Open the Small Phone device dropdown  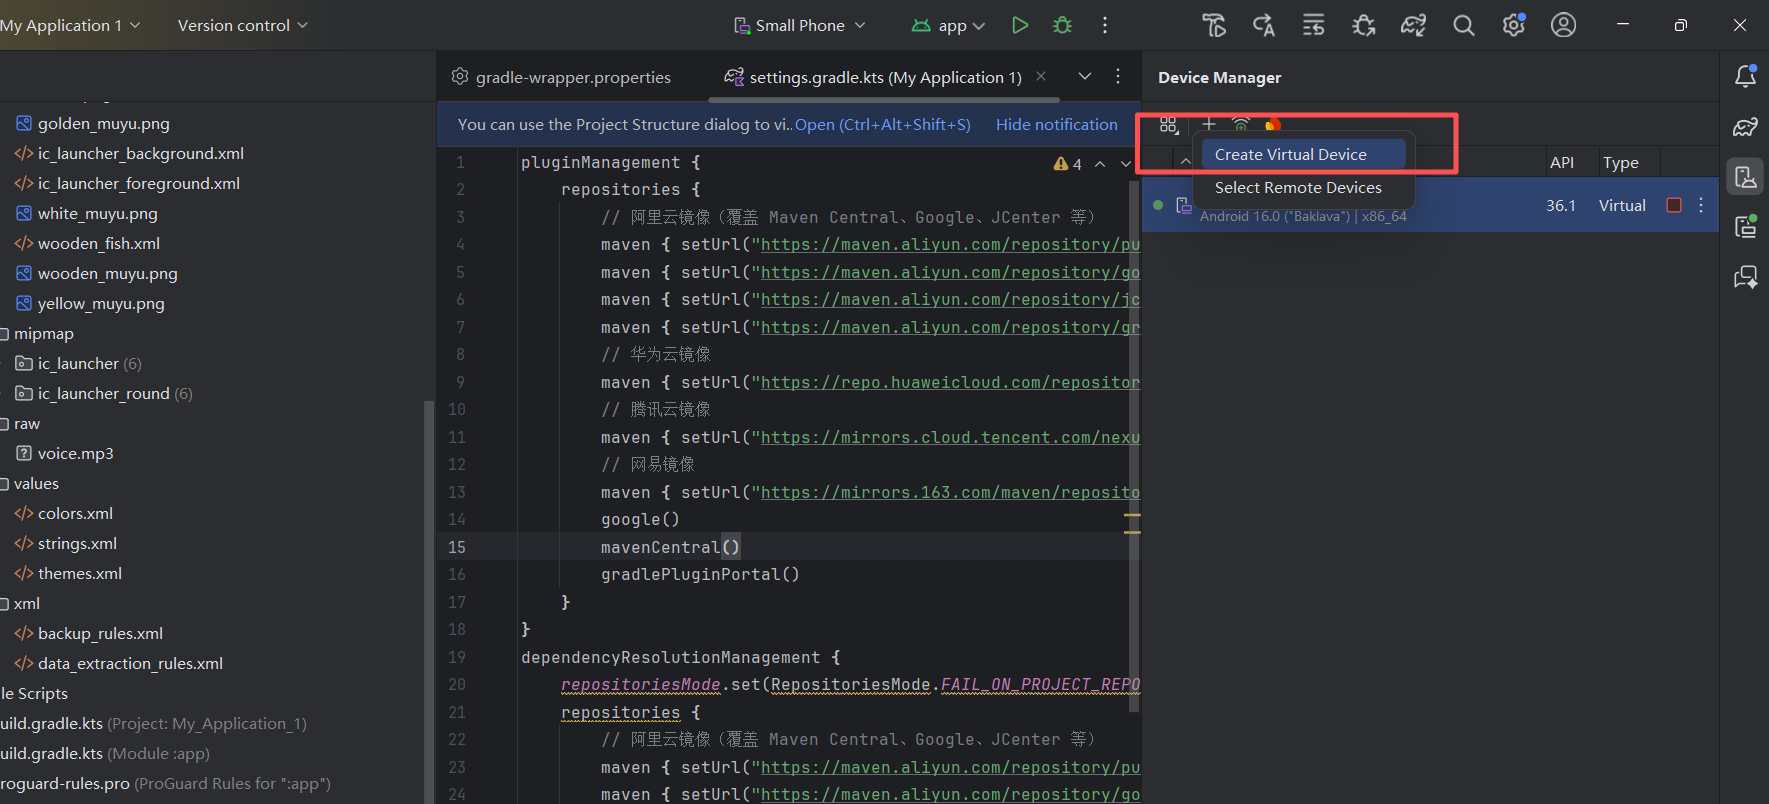[x=800, y=25]
